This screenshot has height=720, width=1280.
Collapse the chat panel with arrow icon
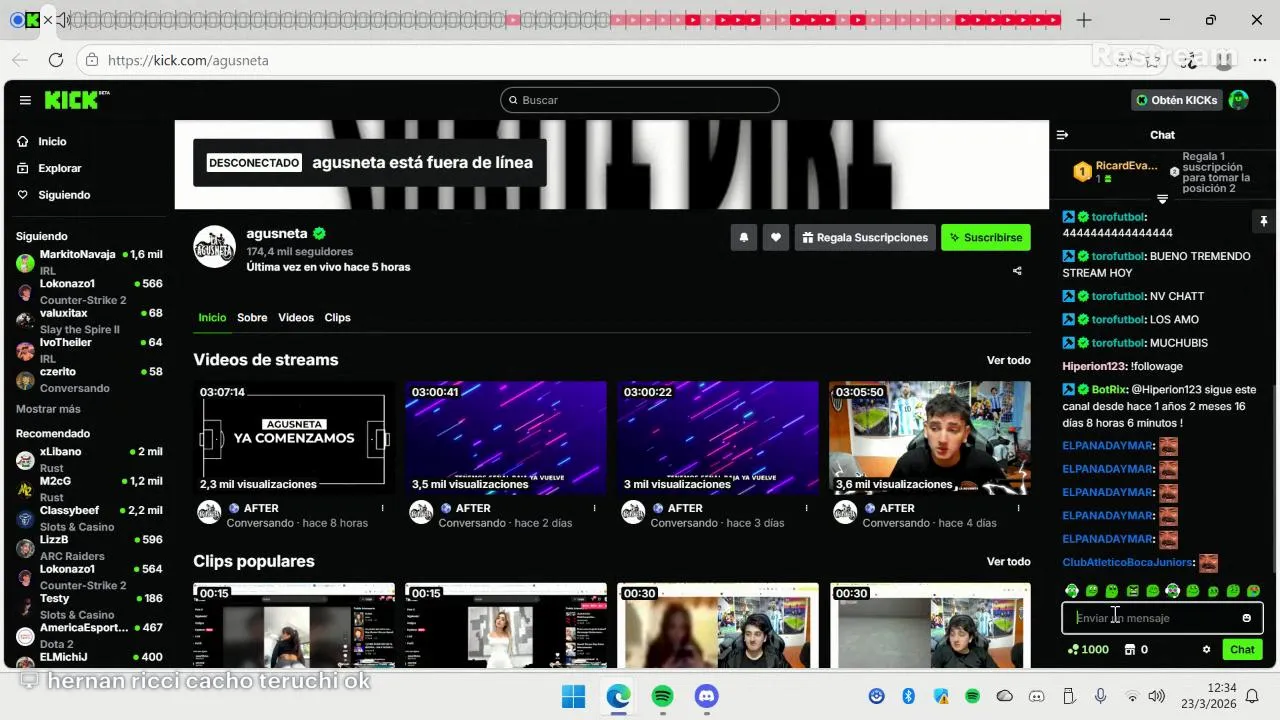coord(1062,135)
